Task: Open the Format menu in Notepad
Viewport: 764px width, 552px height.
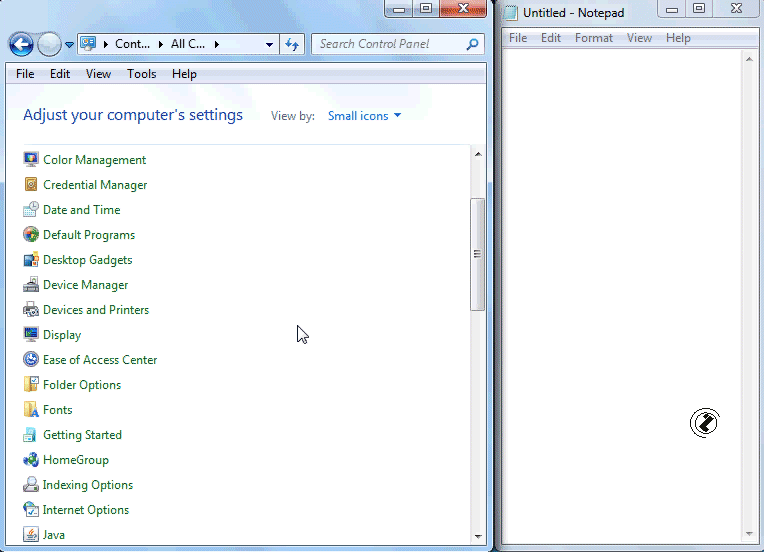Action: [593, 38]
